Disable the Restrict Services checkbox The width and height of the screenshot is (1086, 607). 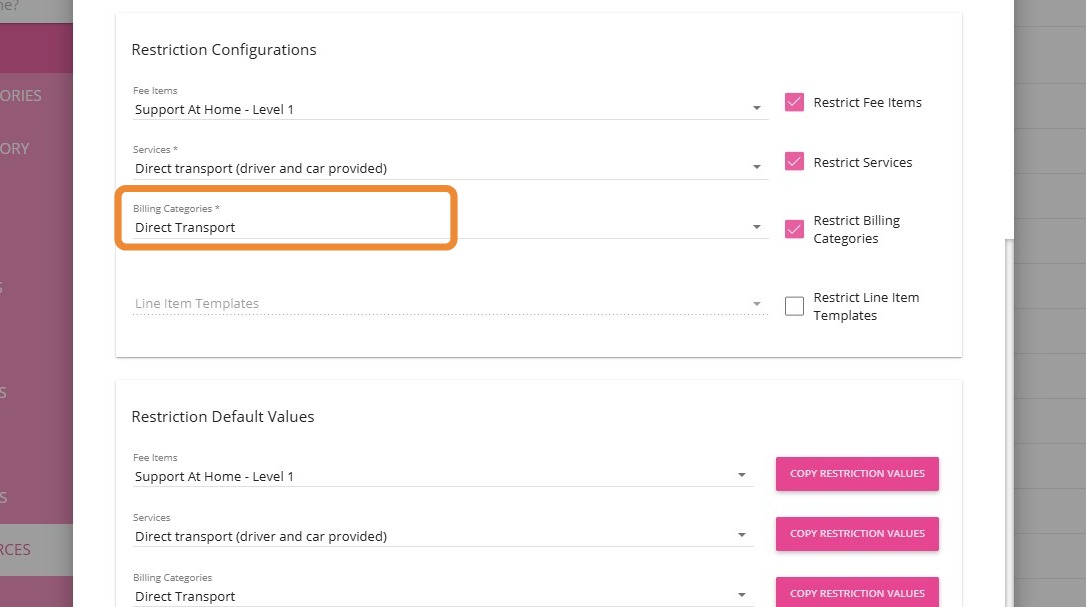coord(794,162)
